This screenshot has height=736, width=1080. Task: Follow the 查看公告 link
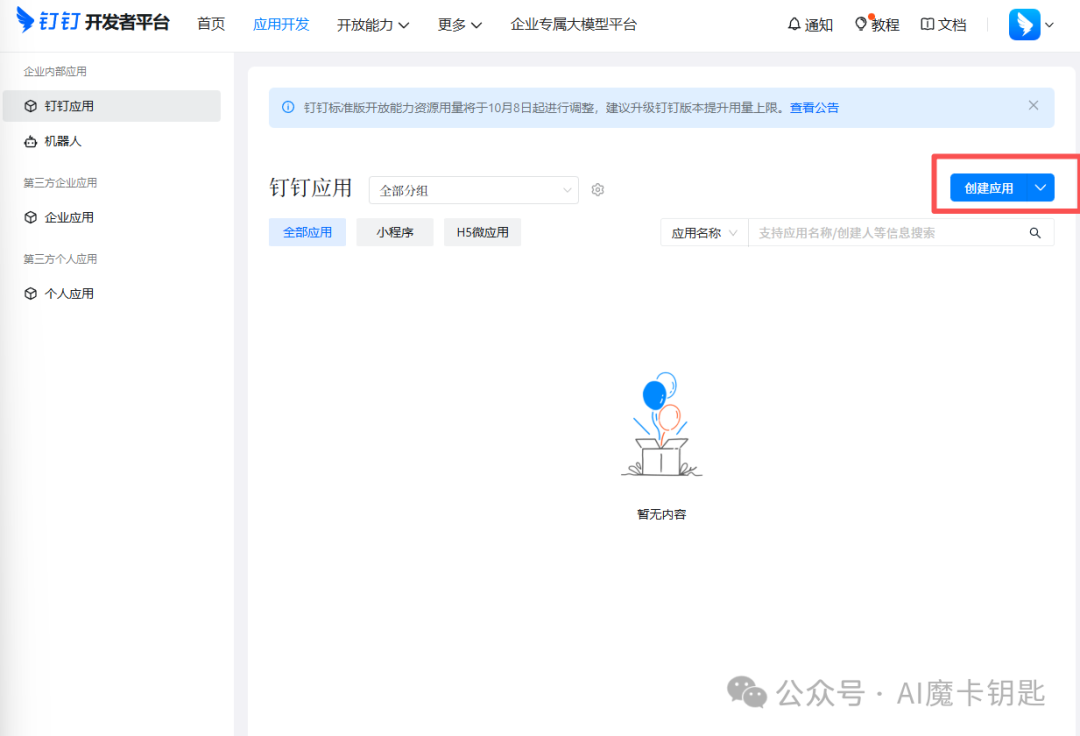(x=814, y=107)
